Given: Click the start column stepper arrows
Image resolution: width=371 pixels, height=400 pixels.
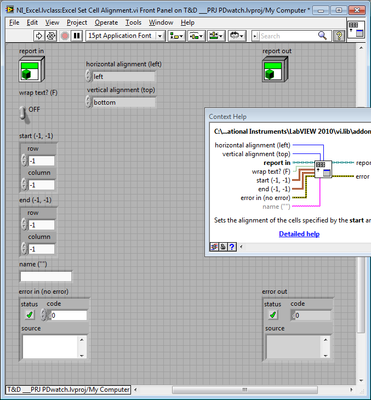Looking at the screenshot, I should click(x=24, y=184).
